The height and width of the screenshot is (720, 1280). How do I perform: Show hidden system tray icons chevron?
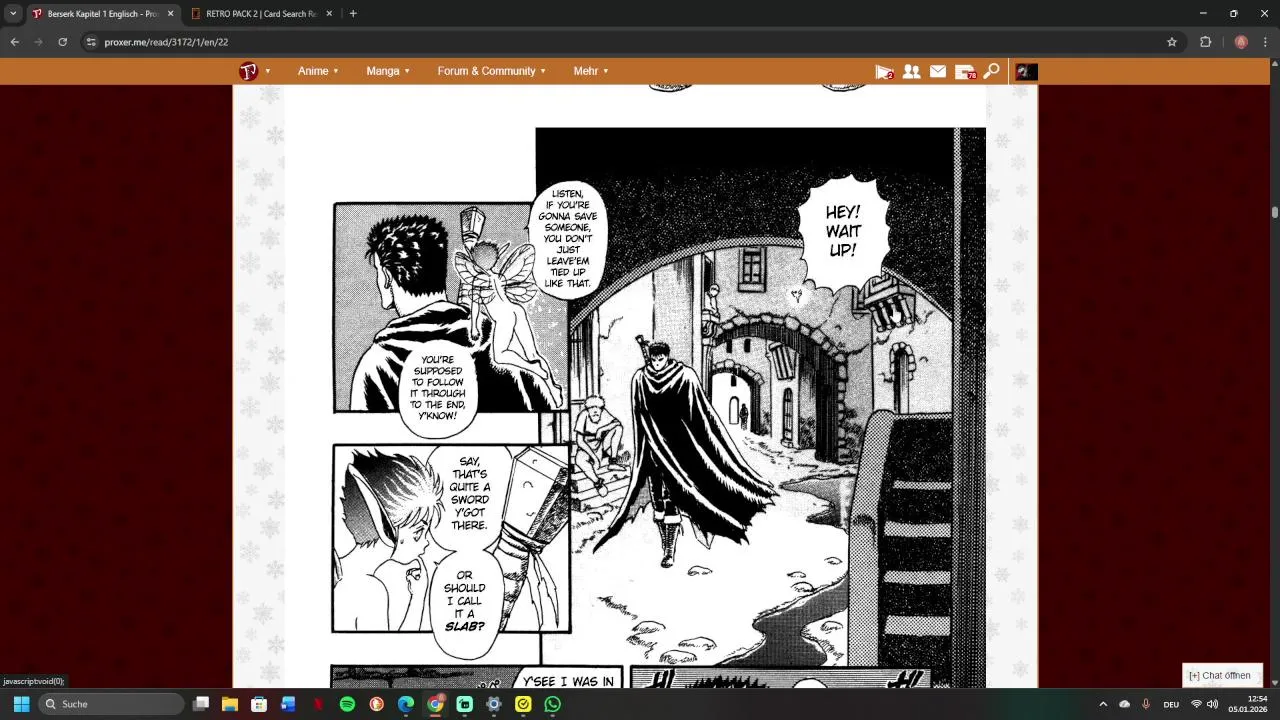[x=1103, y=704]
